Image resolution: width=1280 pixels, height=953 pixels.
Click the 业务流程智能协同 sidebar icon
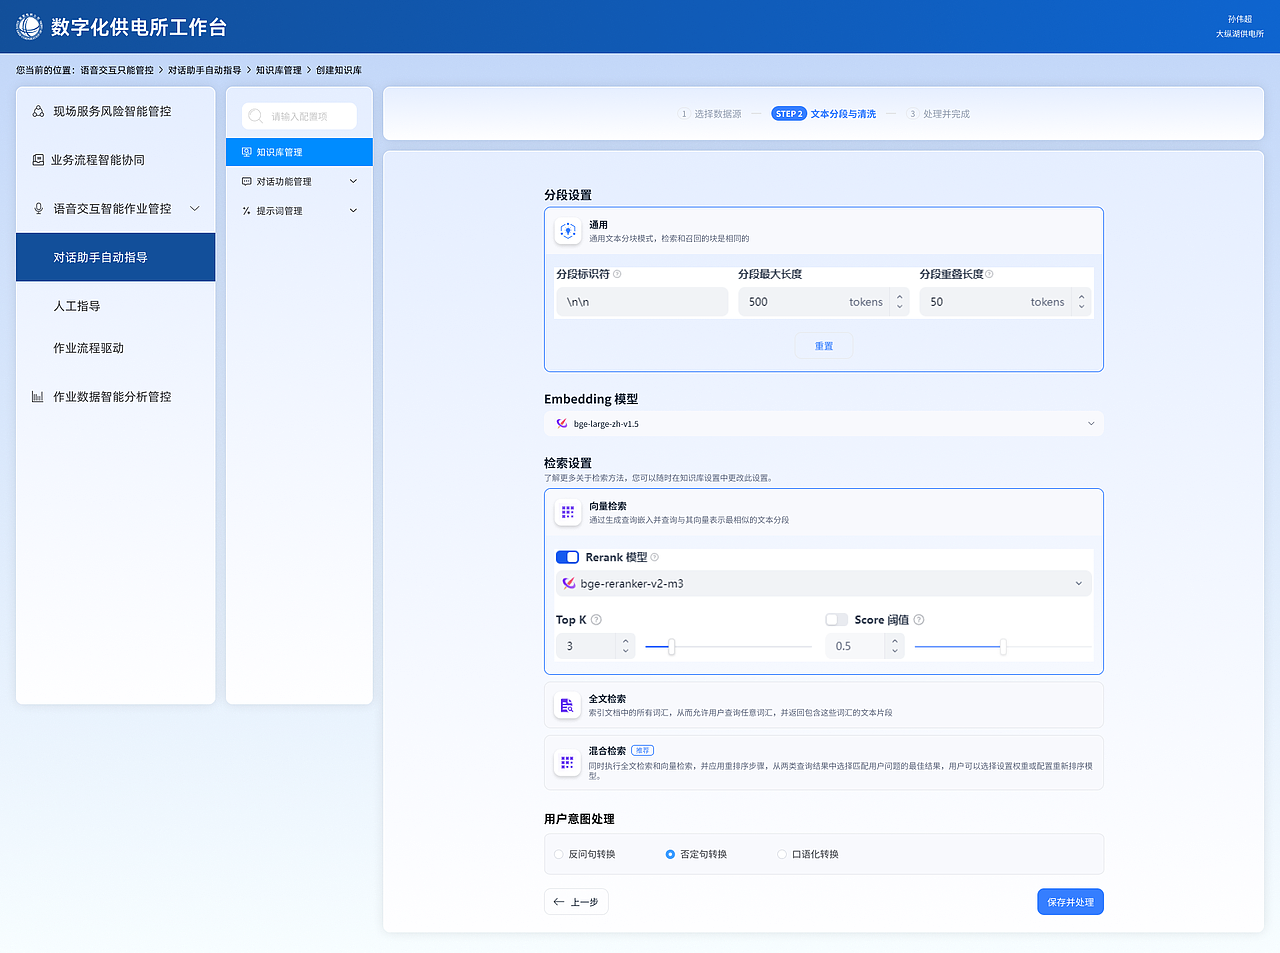click(x=38, y=160)
